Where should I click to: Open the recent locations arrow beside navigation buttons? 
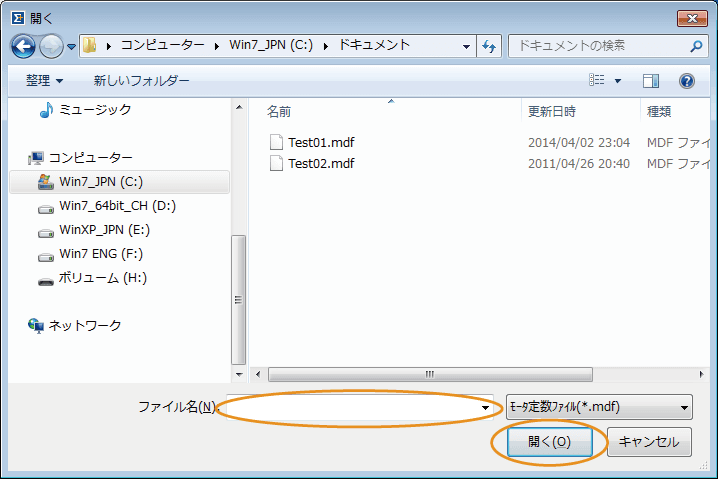pos(71,47)
